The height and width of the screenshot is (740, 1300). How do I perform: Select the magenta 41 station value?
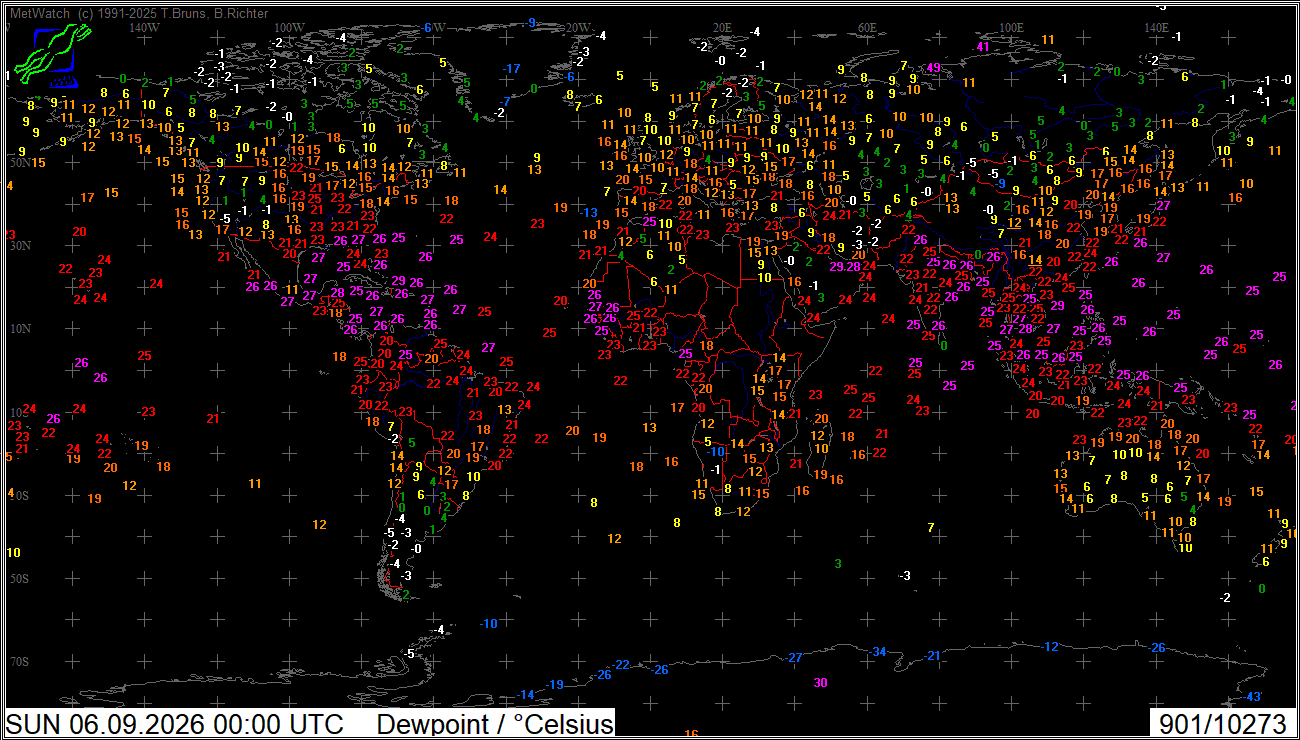pos(983,47)
